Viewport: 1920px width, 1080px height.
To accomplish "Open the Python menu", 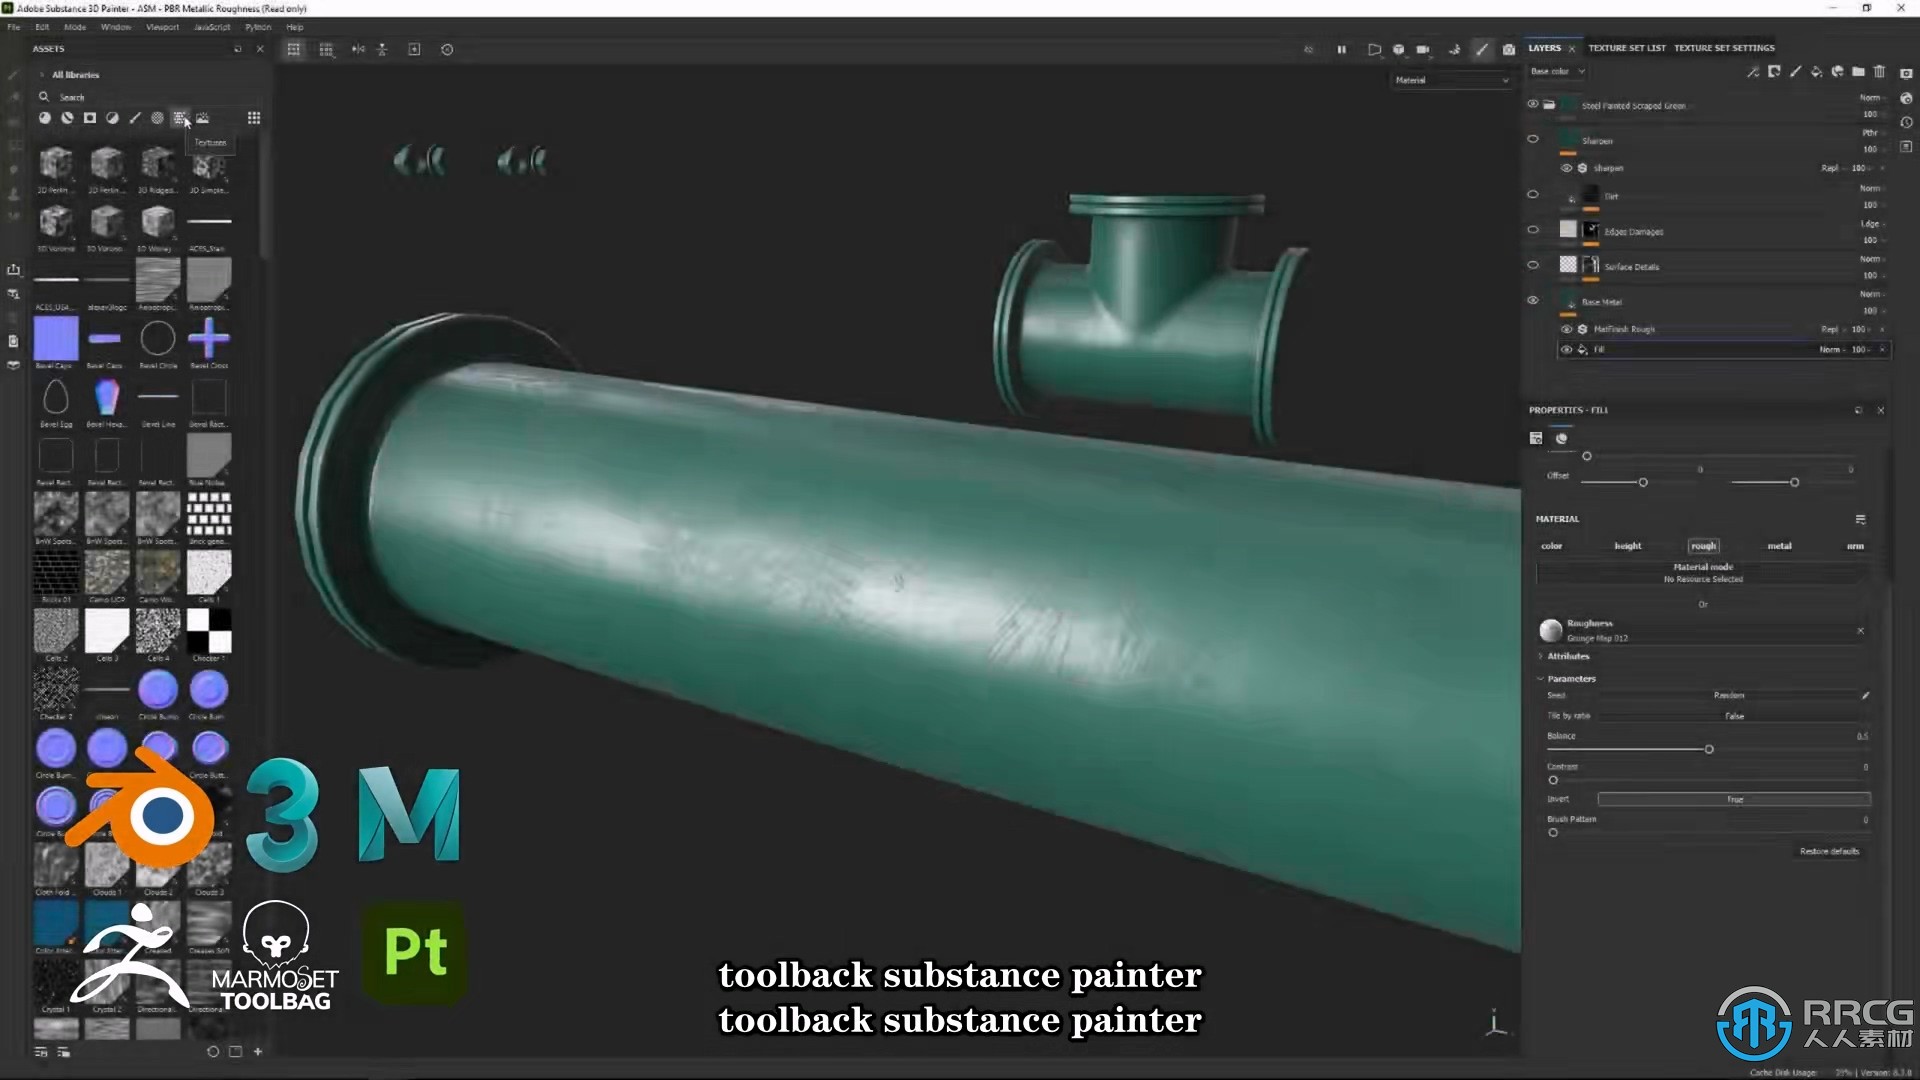I will coord(258,27).
